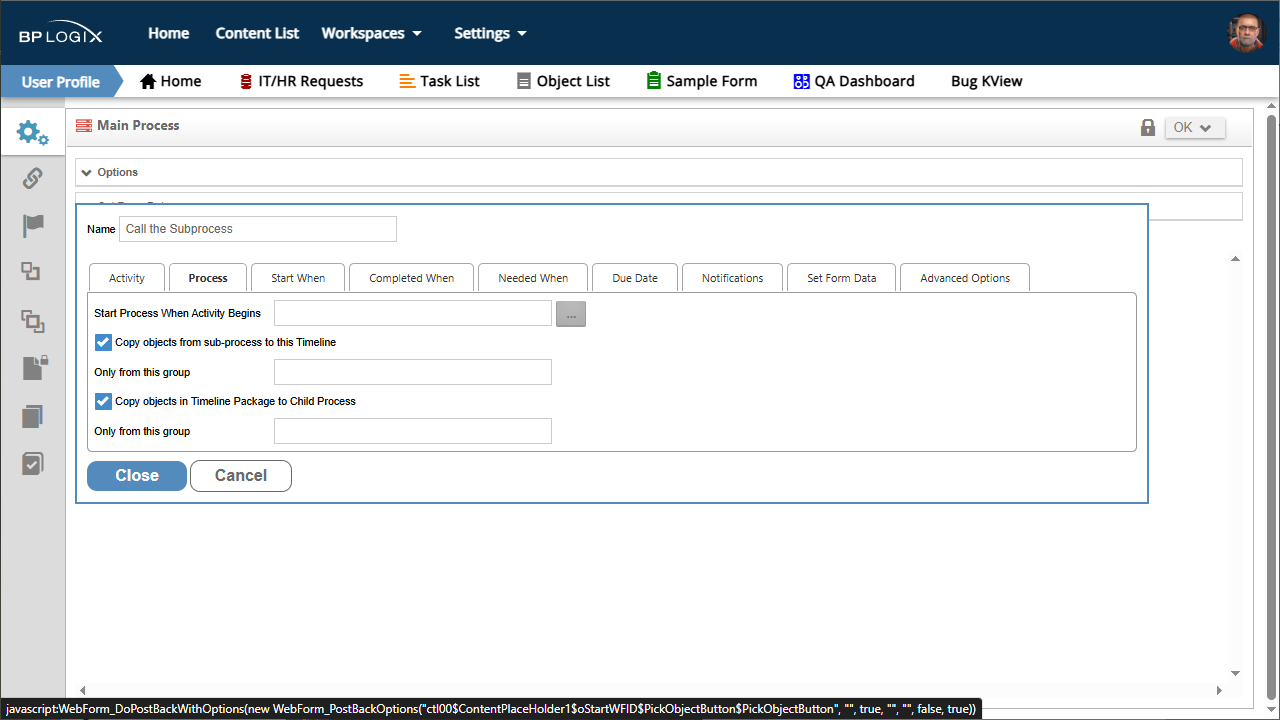
Task: Open the Notifications tab
Action: [x=732, y=278]
